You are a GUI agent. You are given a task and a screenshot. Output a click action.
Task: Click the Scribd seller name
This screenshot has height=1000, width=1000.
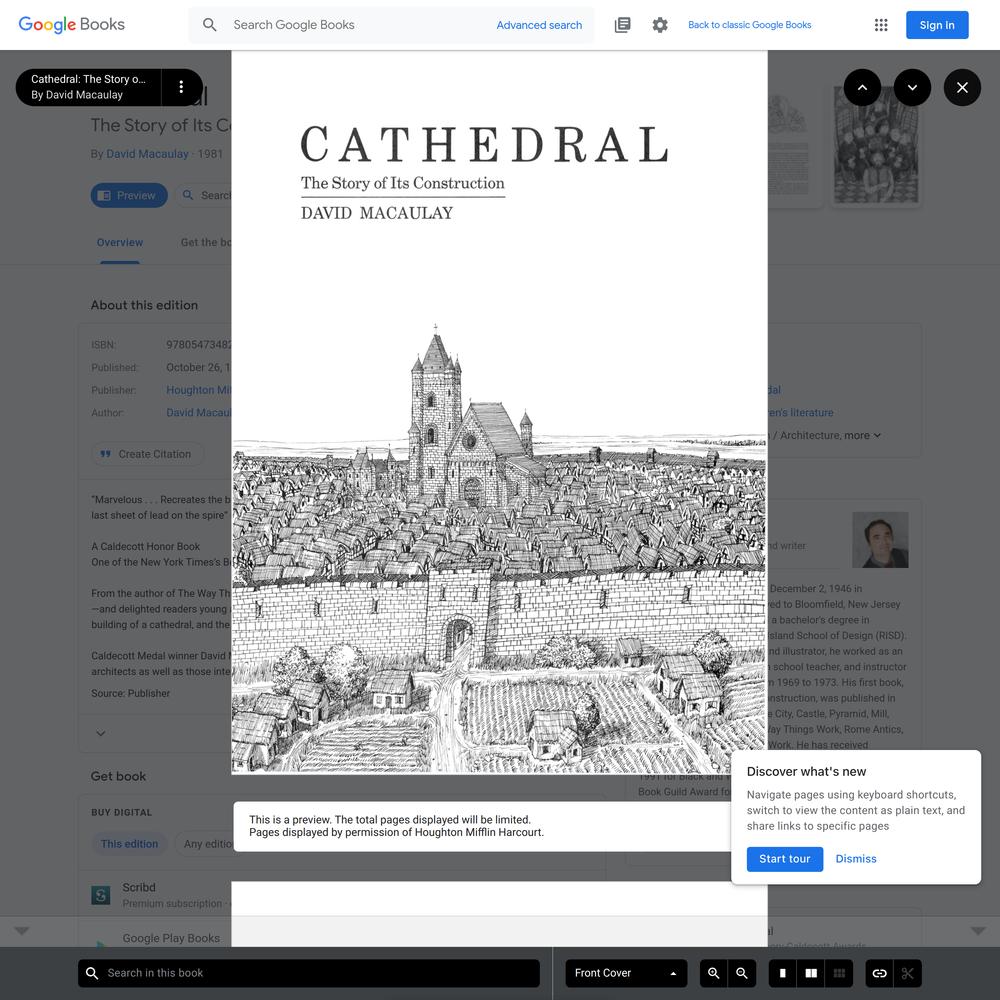click(x=139, y=887)
